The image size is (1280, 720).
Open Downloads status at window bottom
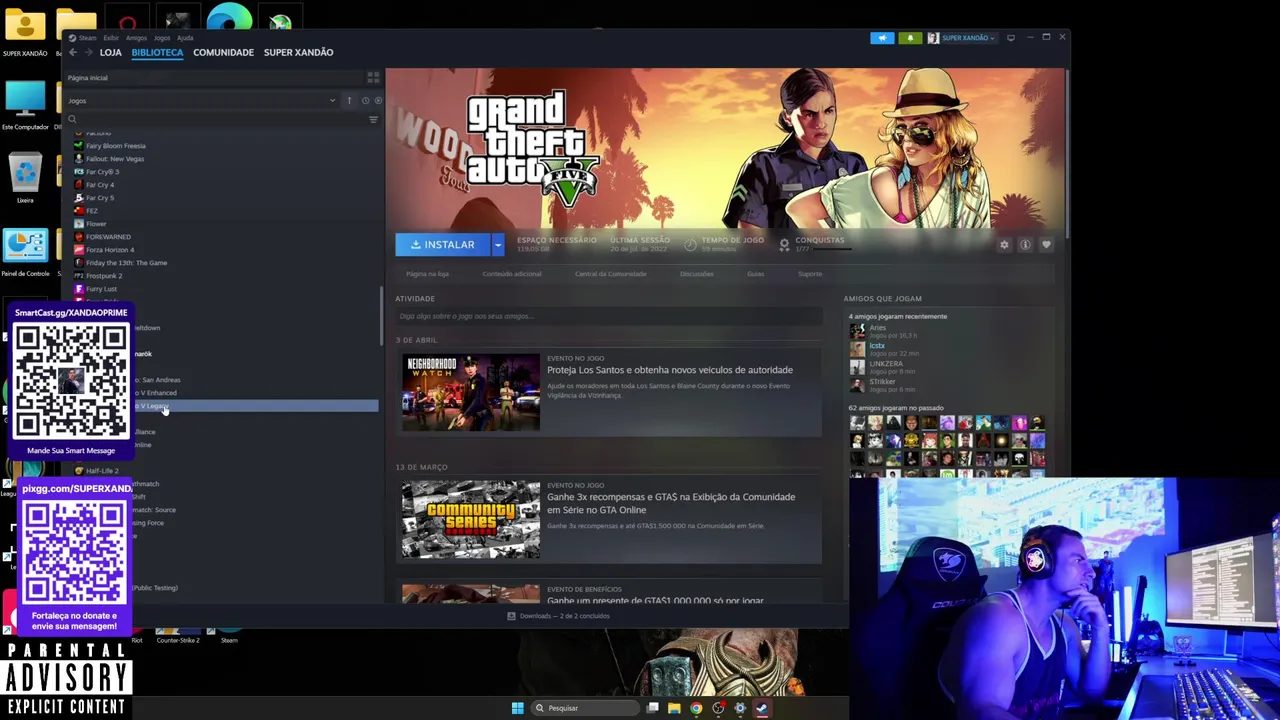558,616
